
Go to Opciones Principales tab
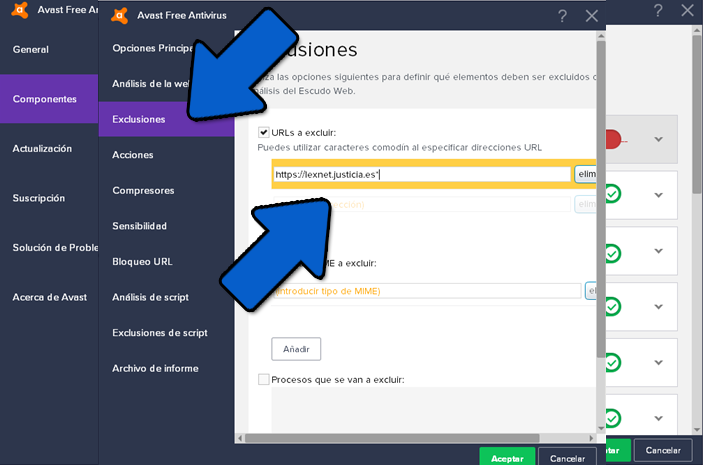[152, 48]
